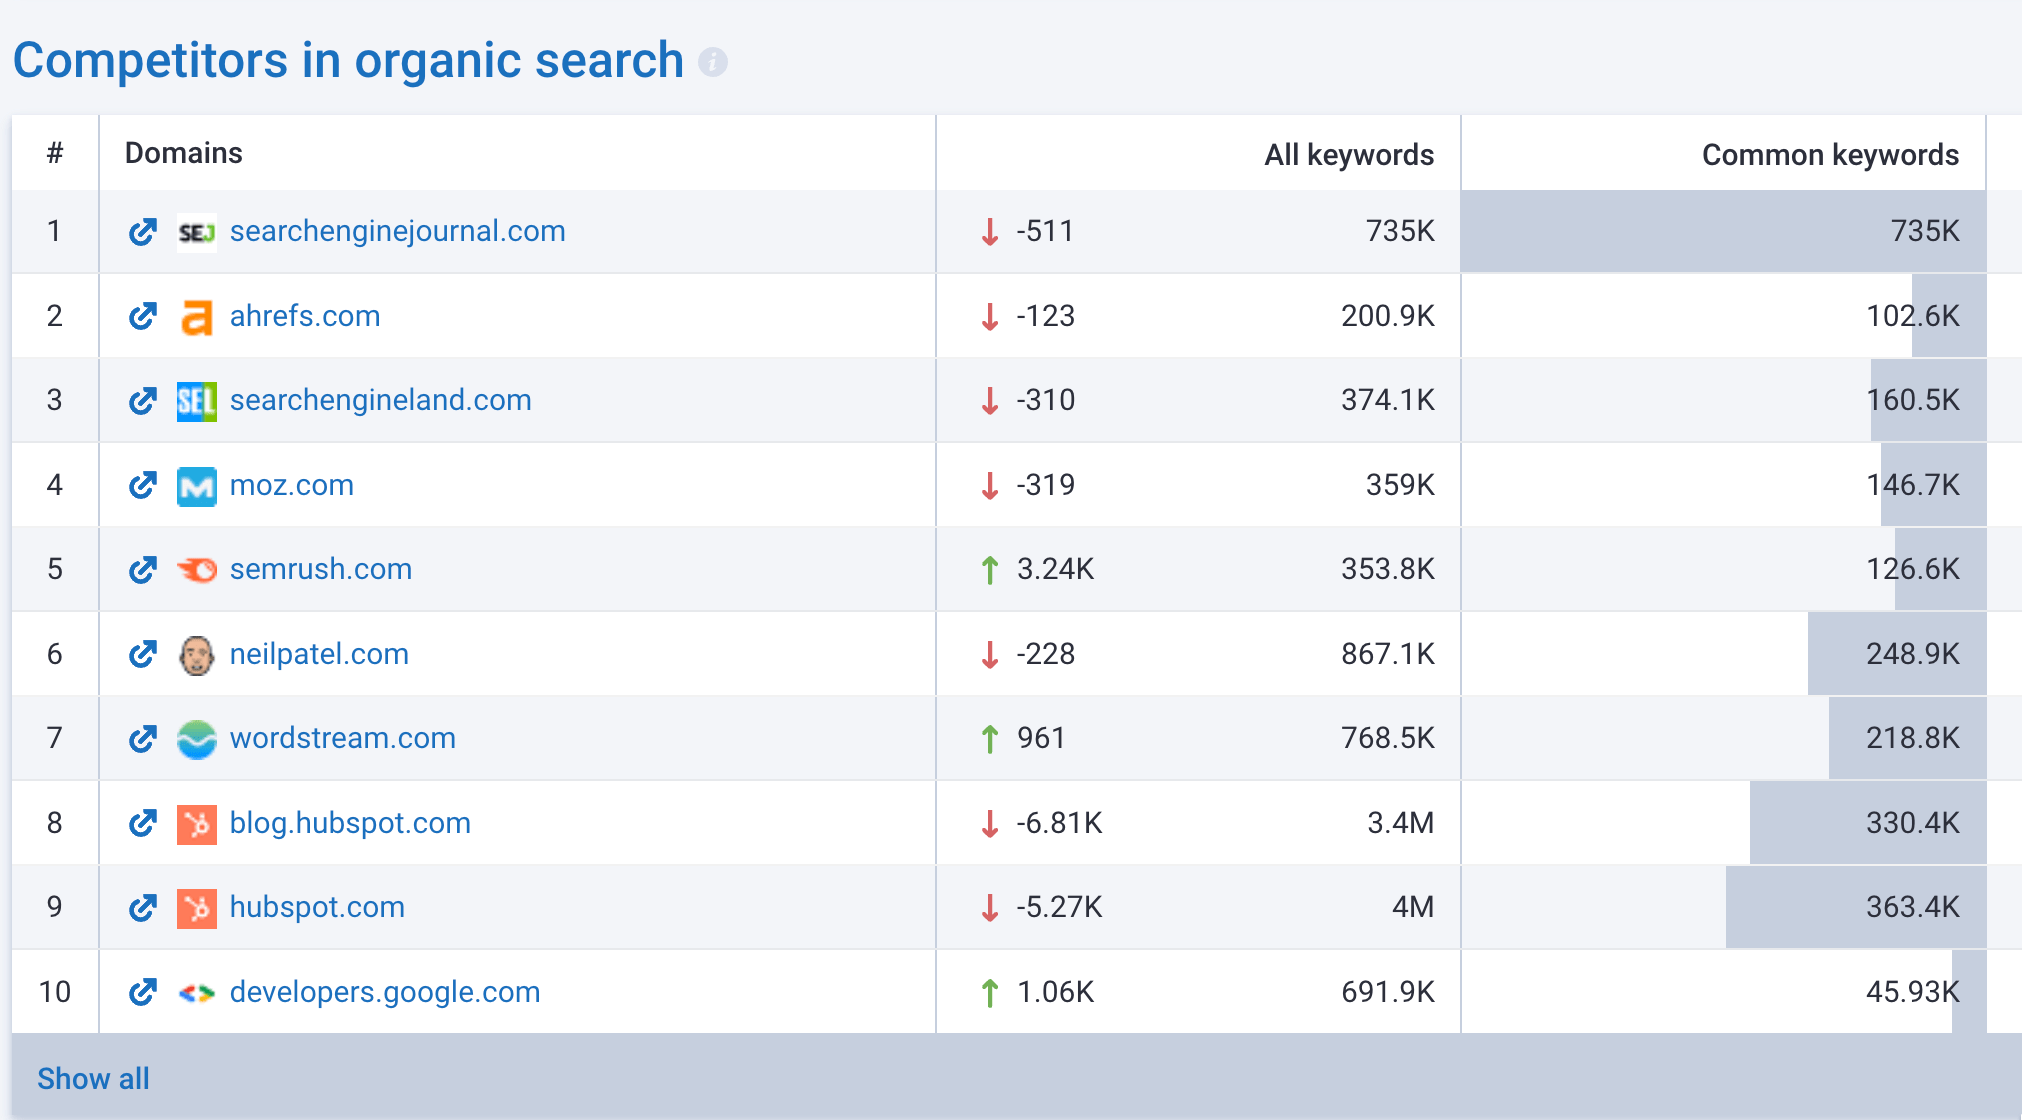Screen dimensions: 2022x1120
Task: Click the 3.24K keyword change for semrush
Action: [1054, 569]
